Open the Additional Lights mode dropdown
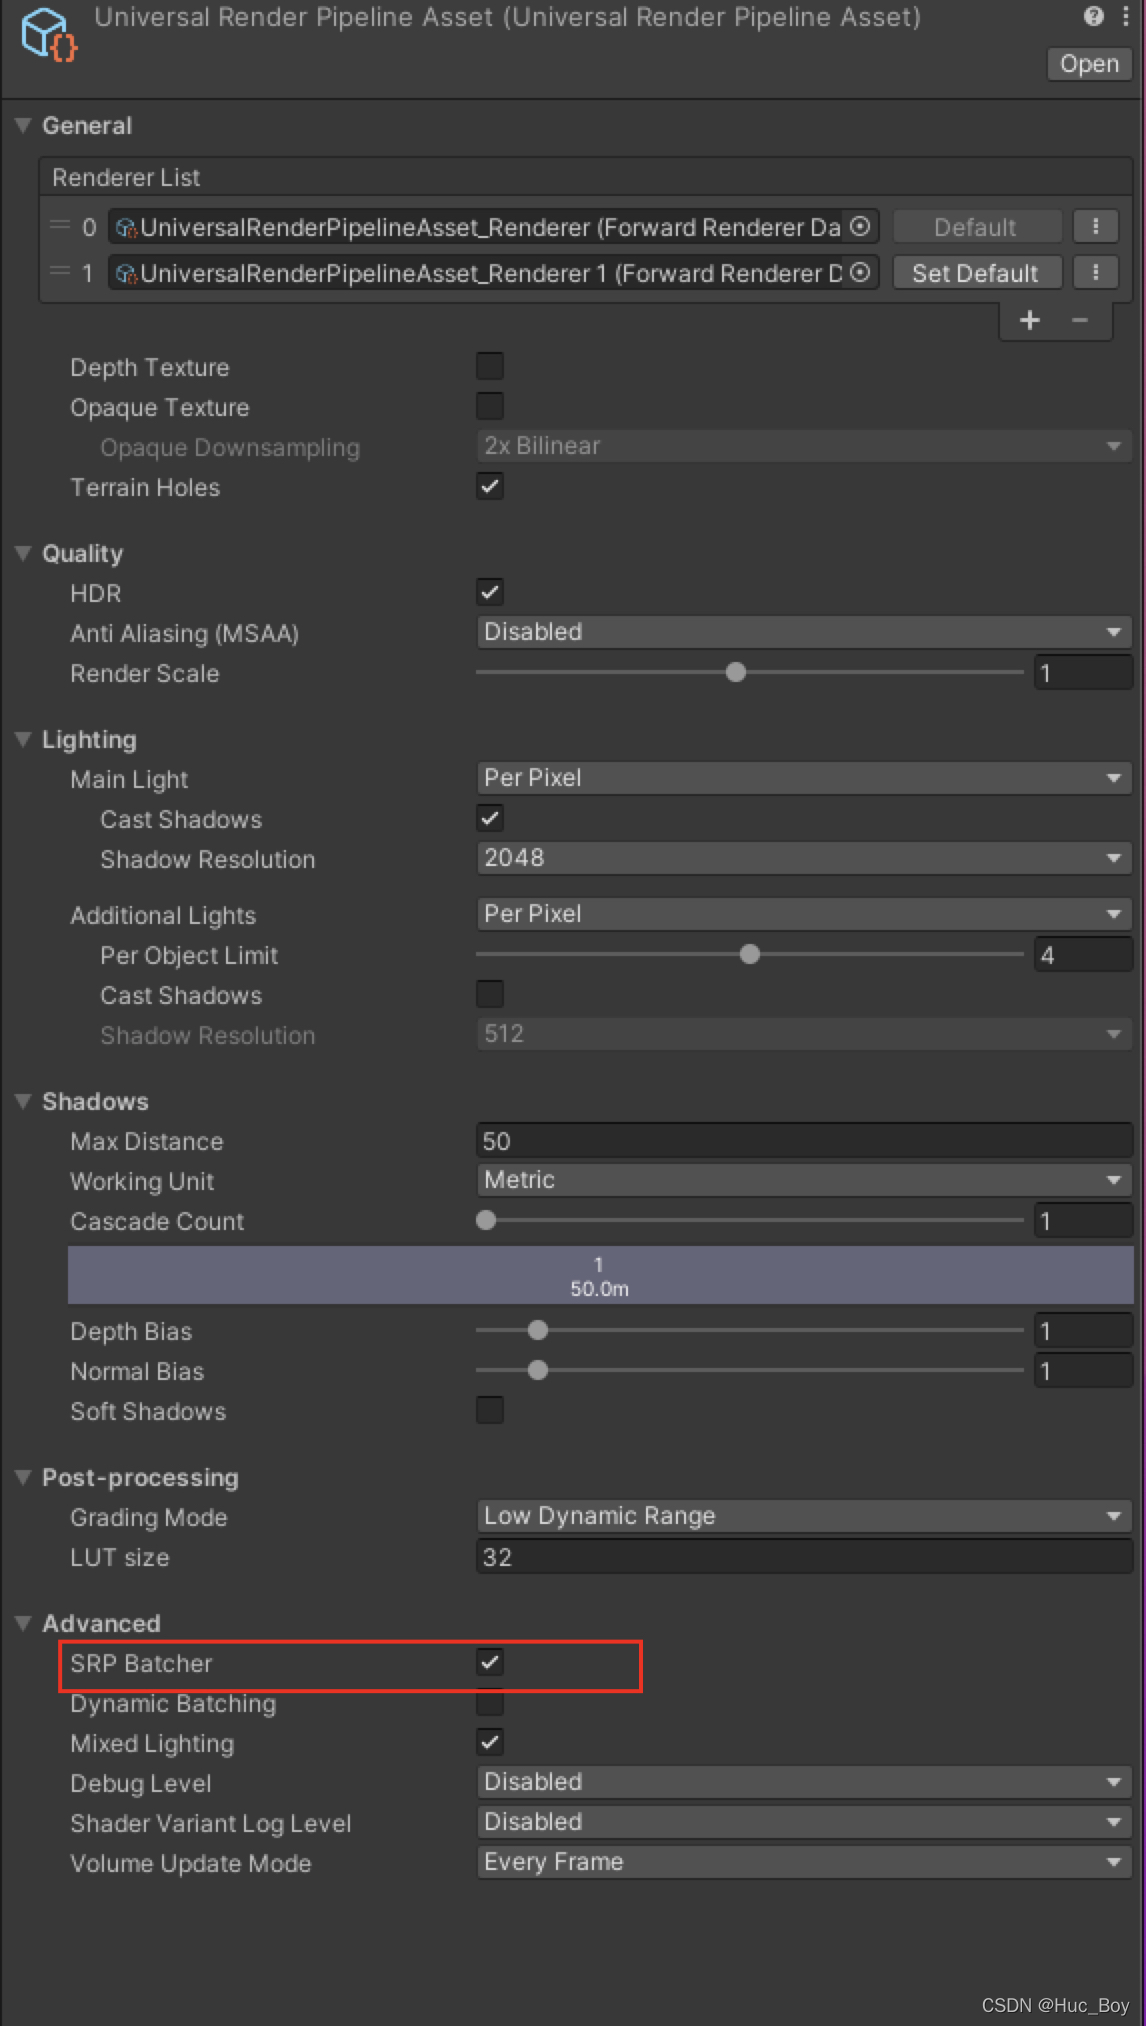This screenshot has width=1146, height=2026. [804, 914]
